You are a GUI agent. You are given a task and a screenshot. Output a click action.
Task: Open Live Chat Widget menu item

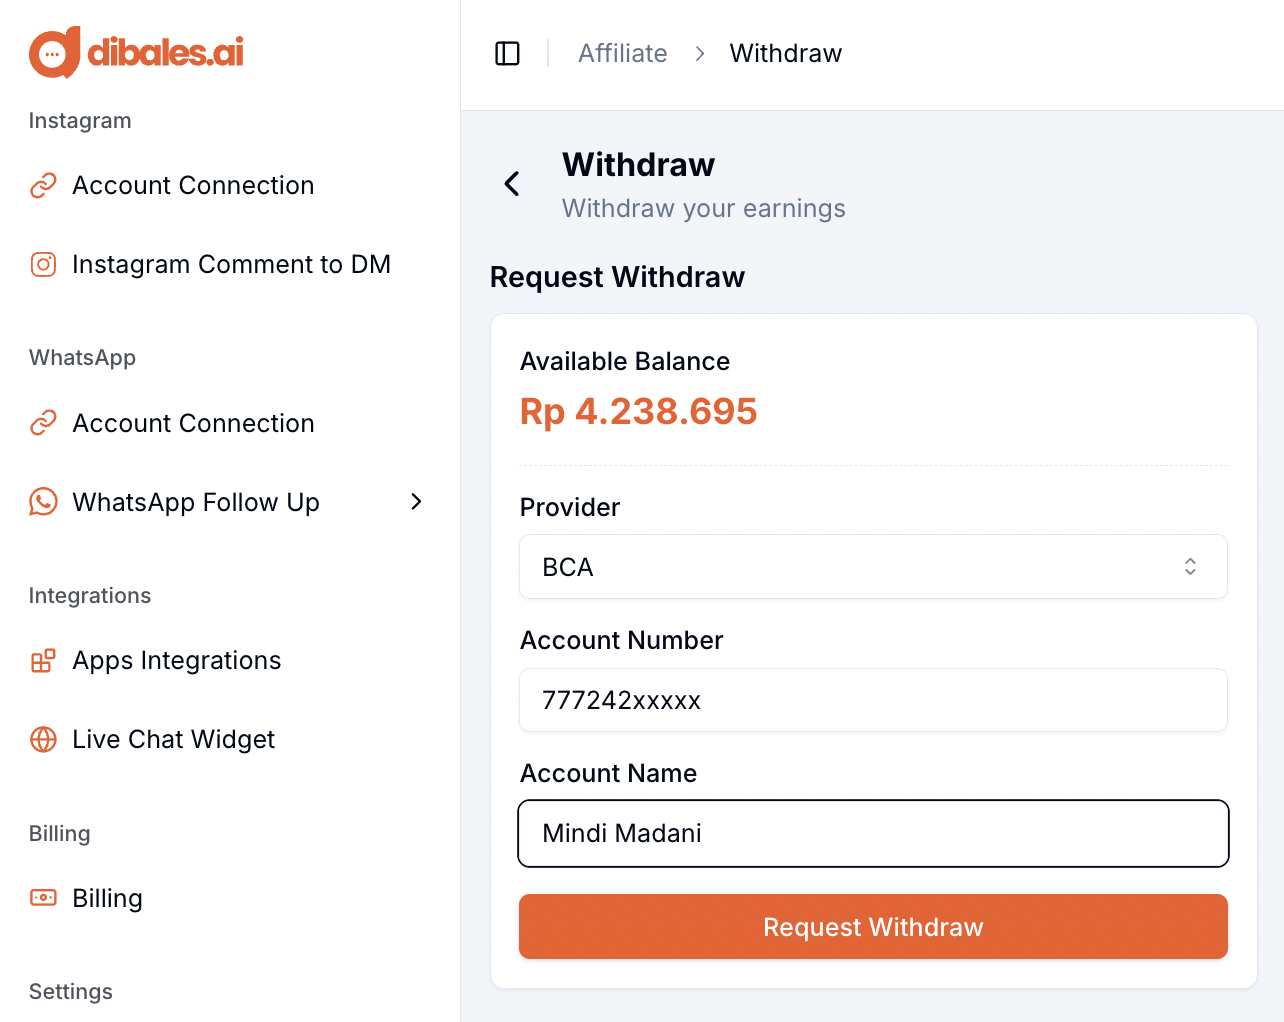[173, 739]
